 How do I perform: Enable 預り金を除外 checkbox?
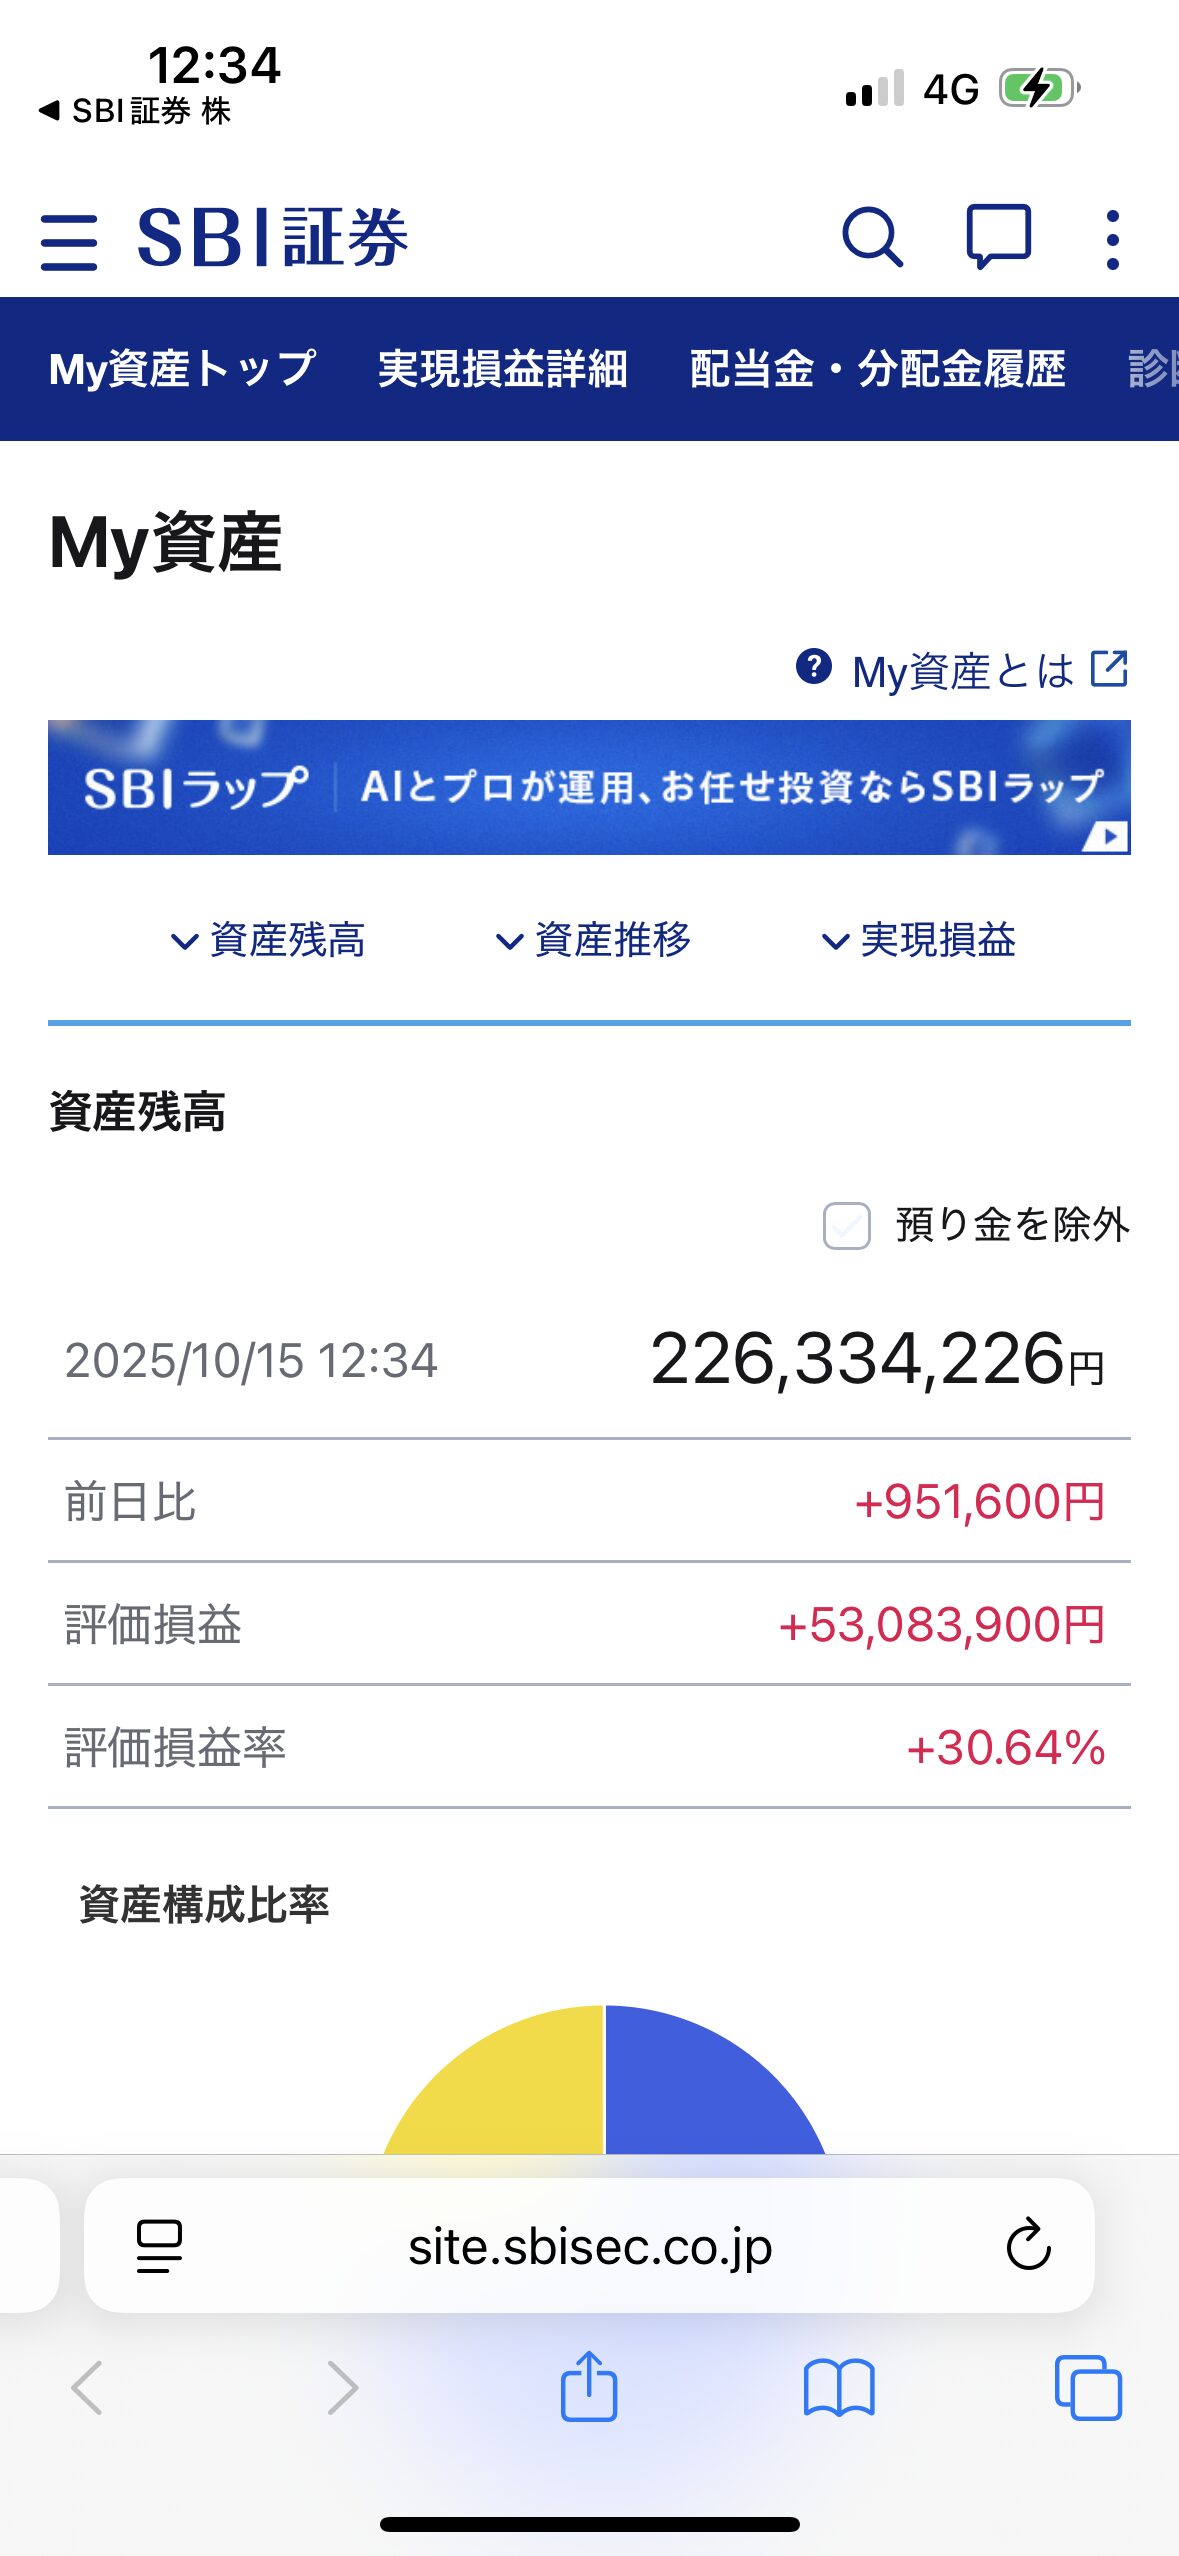(846, 1225)
